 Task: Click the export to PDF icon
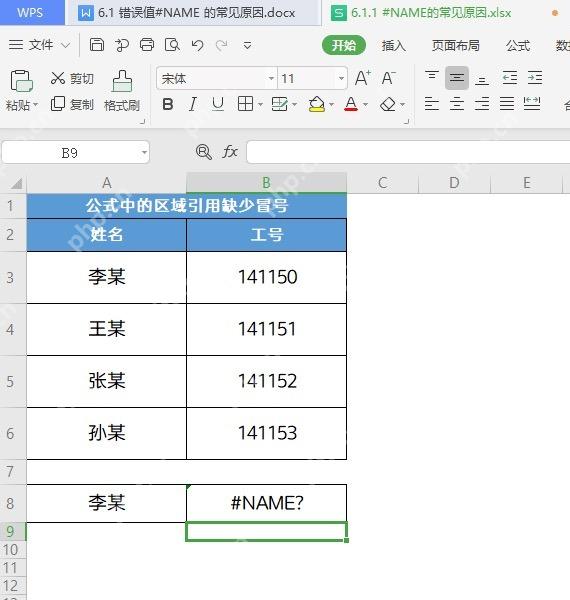click(x=122, y=45)
